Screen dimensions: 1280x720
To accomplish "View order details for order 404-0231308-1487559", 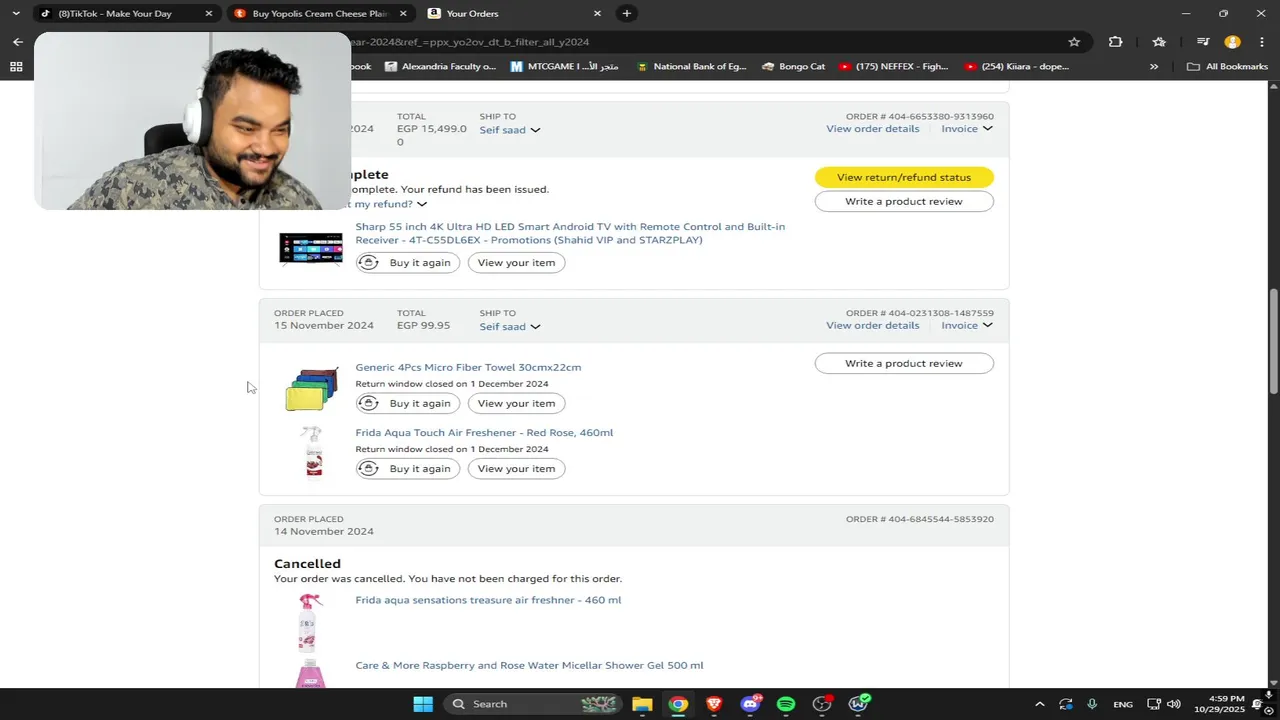I will 872,326.
